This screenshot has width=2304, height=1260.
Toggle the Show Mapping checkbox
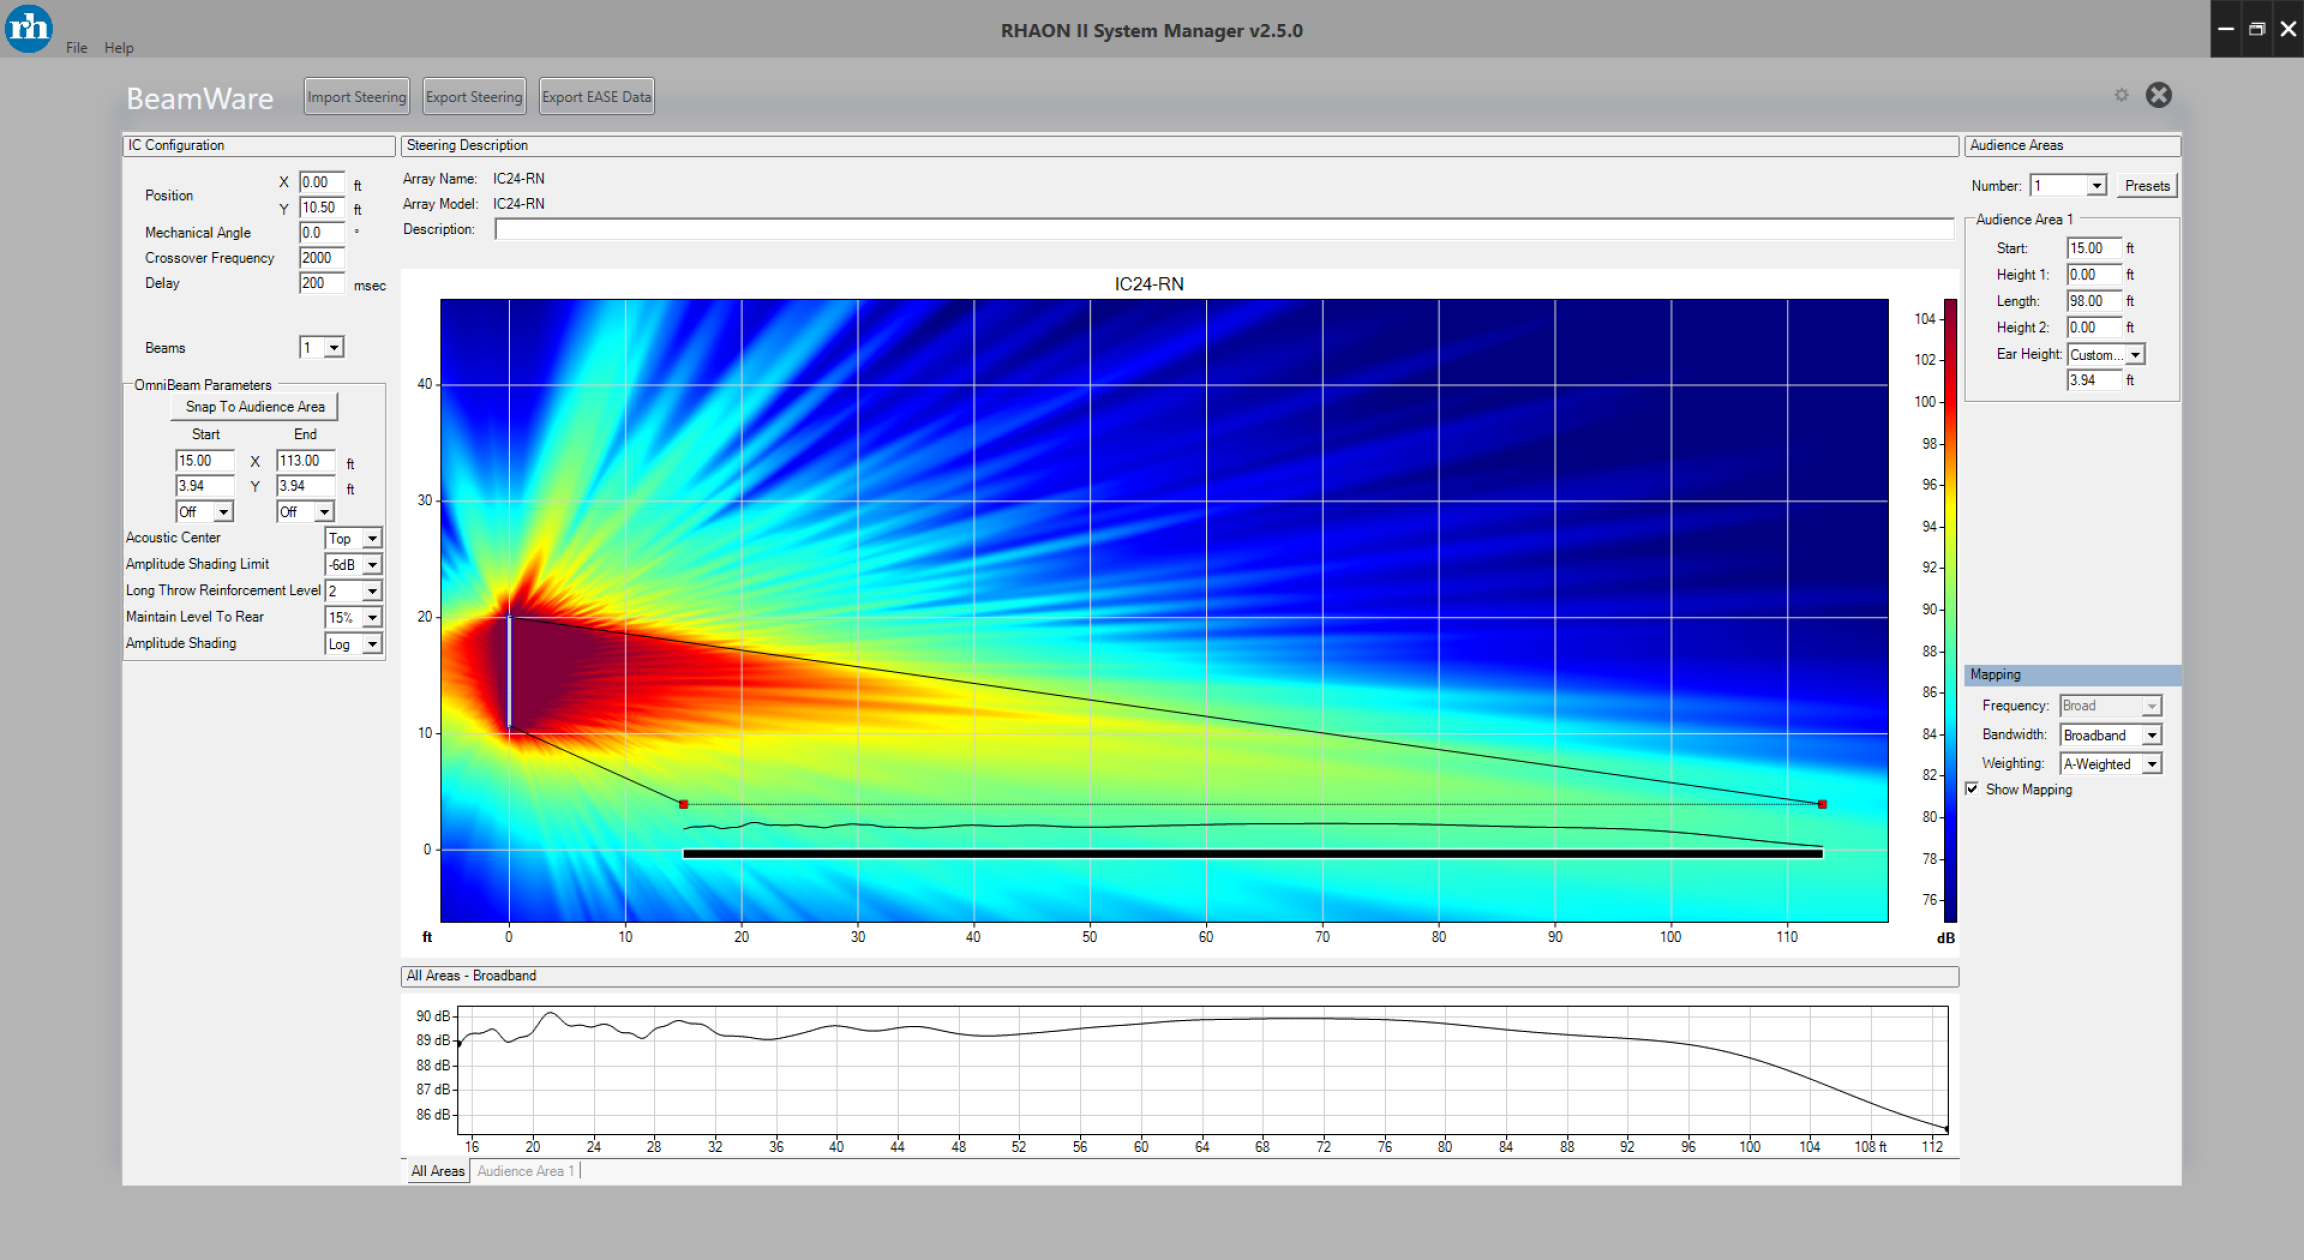[1972, 789]
